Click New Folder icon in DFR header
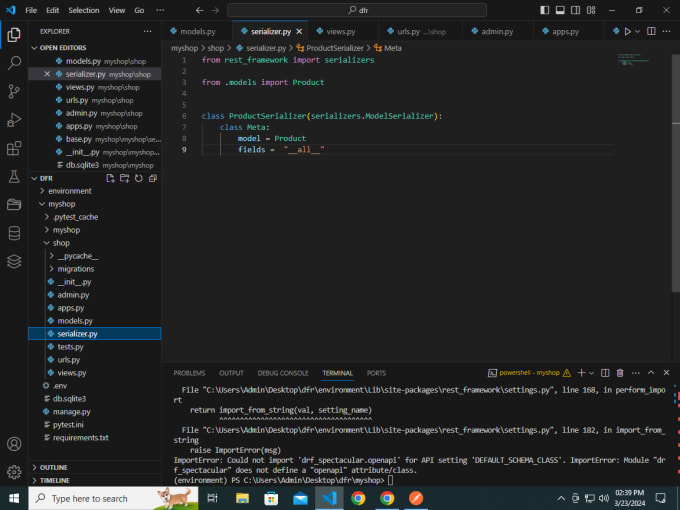The image size is (680, 510). [124, 178]
